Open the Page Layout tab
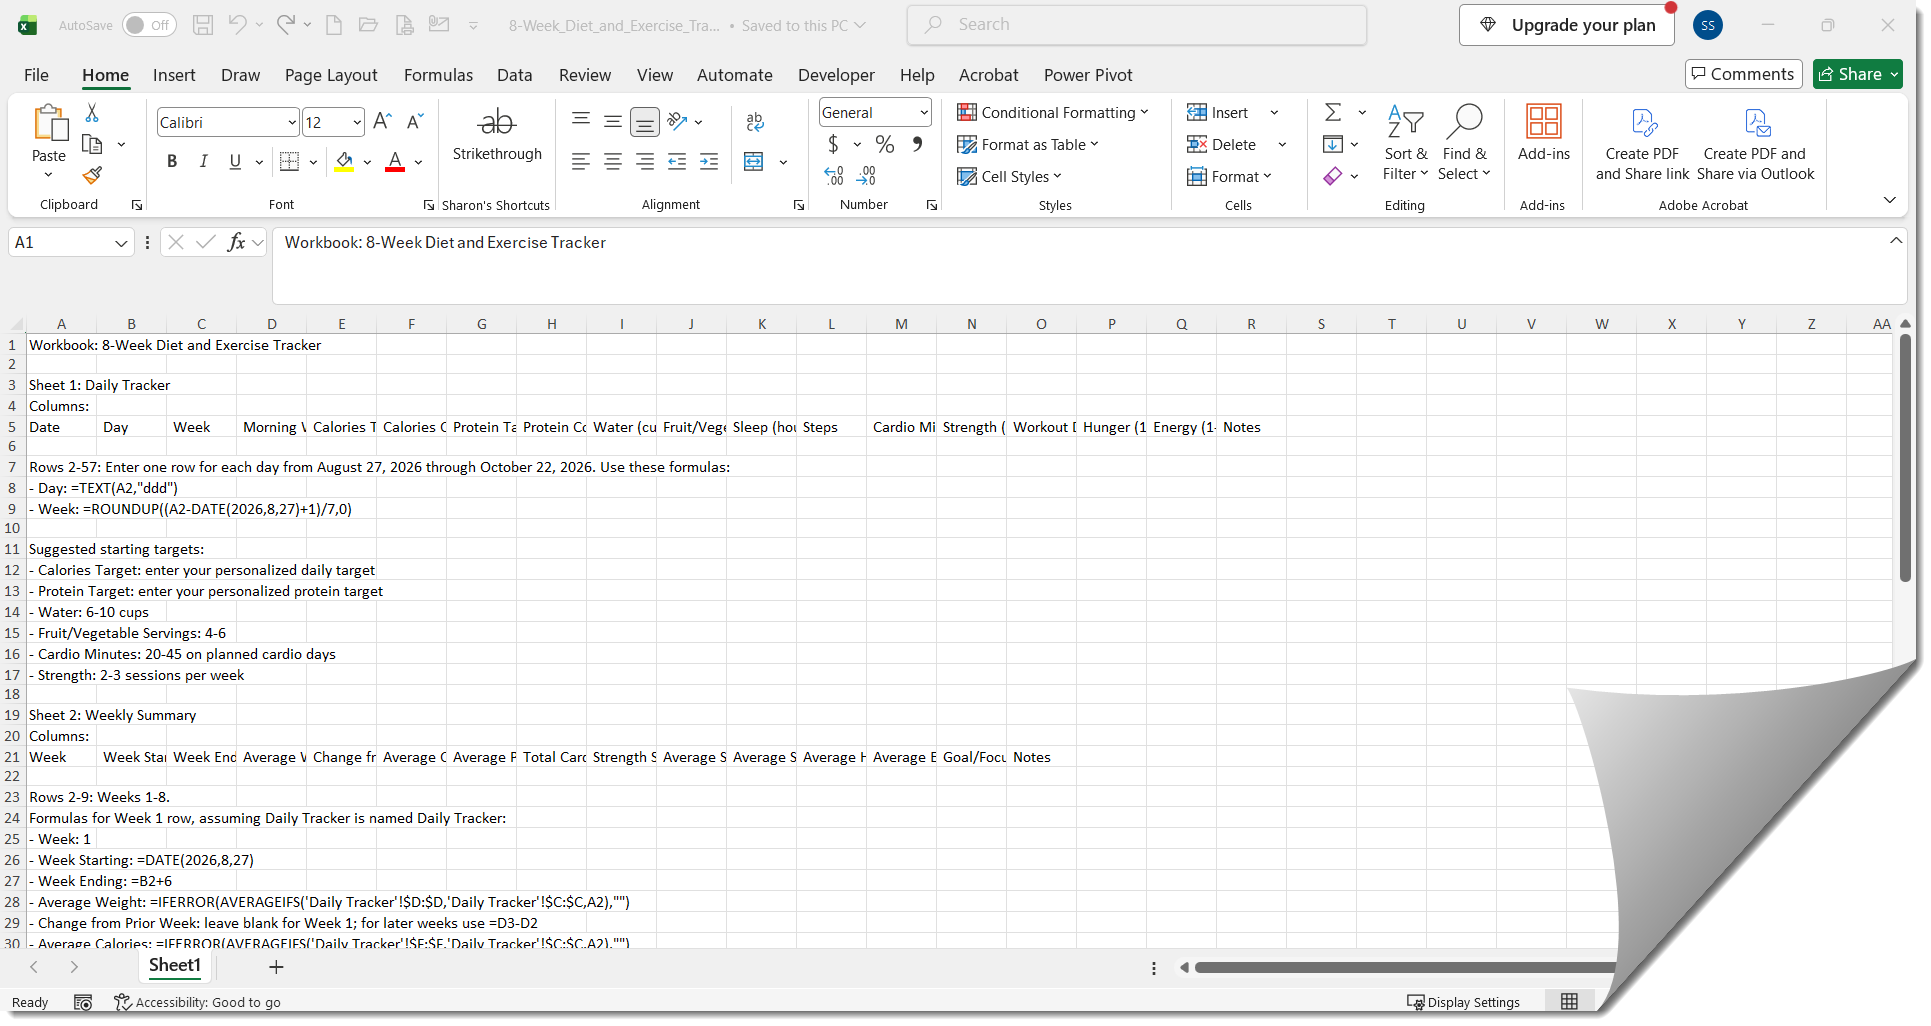This screenshot has width=1931, height=1026. point(331,75)
